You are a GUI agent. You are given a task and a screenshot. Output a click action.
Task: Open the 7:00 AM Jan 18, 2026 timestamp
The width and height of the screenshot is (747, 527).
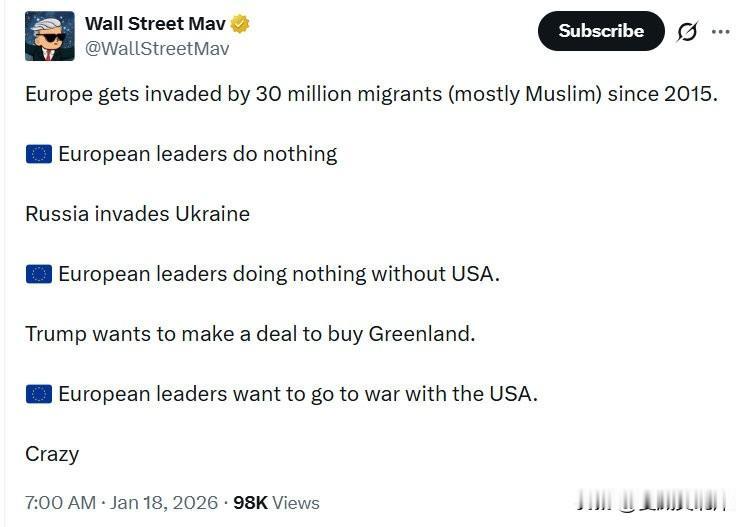122,503
